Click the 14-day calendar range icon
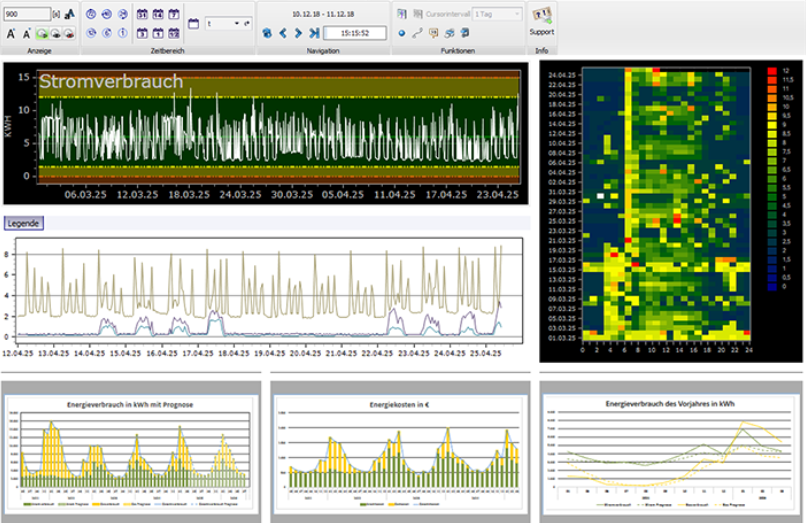The image size is (806, 523). (157, 15)
